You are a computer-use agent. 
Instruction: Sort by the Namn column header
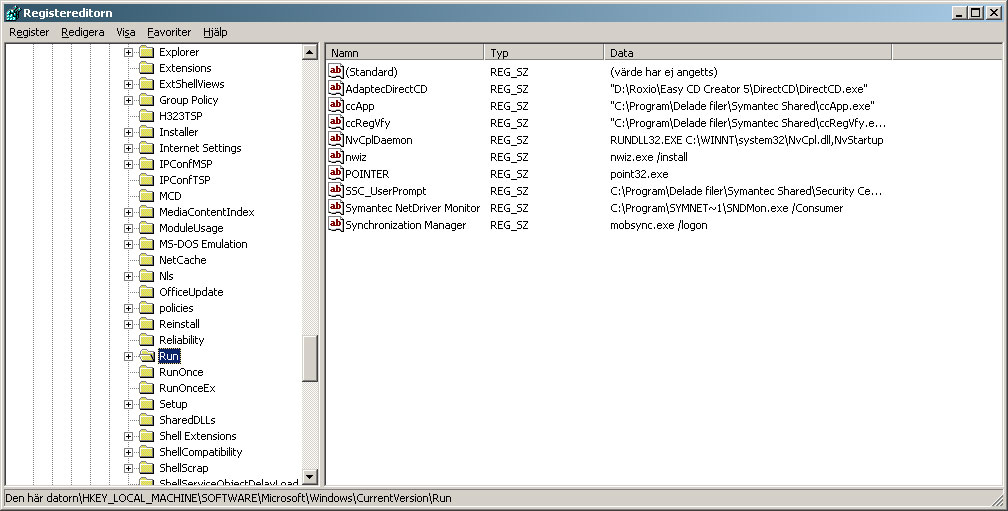pyautogui.click(x=405, y=53)
